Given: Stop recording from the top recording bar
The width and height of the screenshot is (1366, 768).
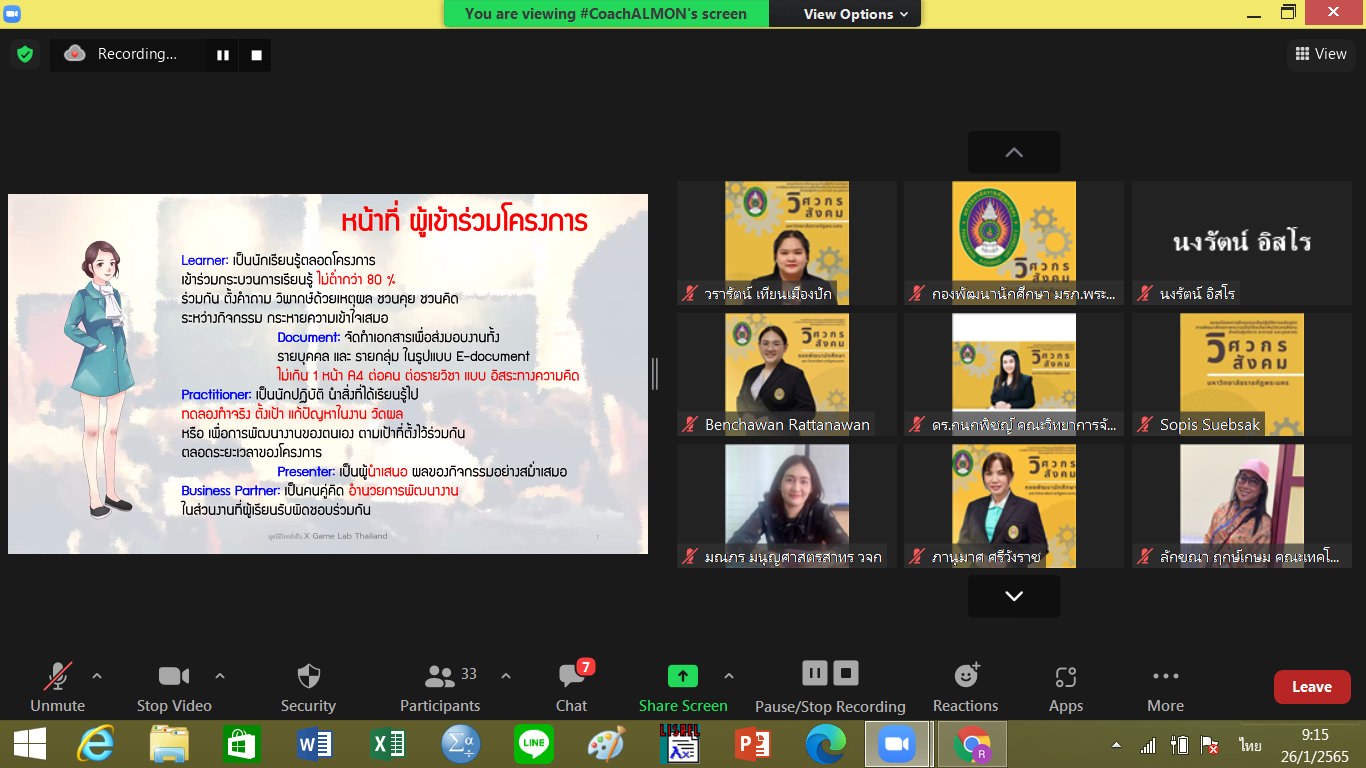Looking at the screenshot, I should click(x=256, y=55).
